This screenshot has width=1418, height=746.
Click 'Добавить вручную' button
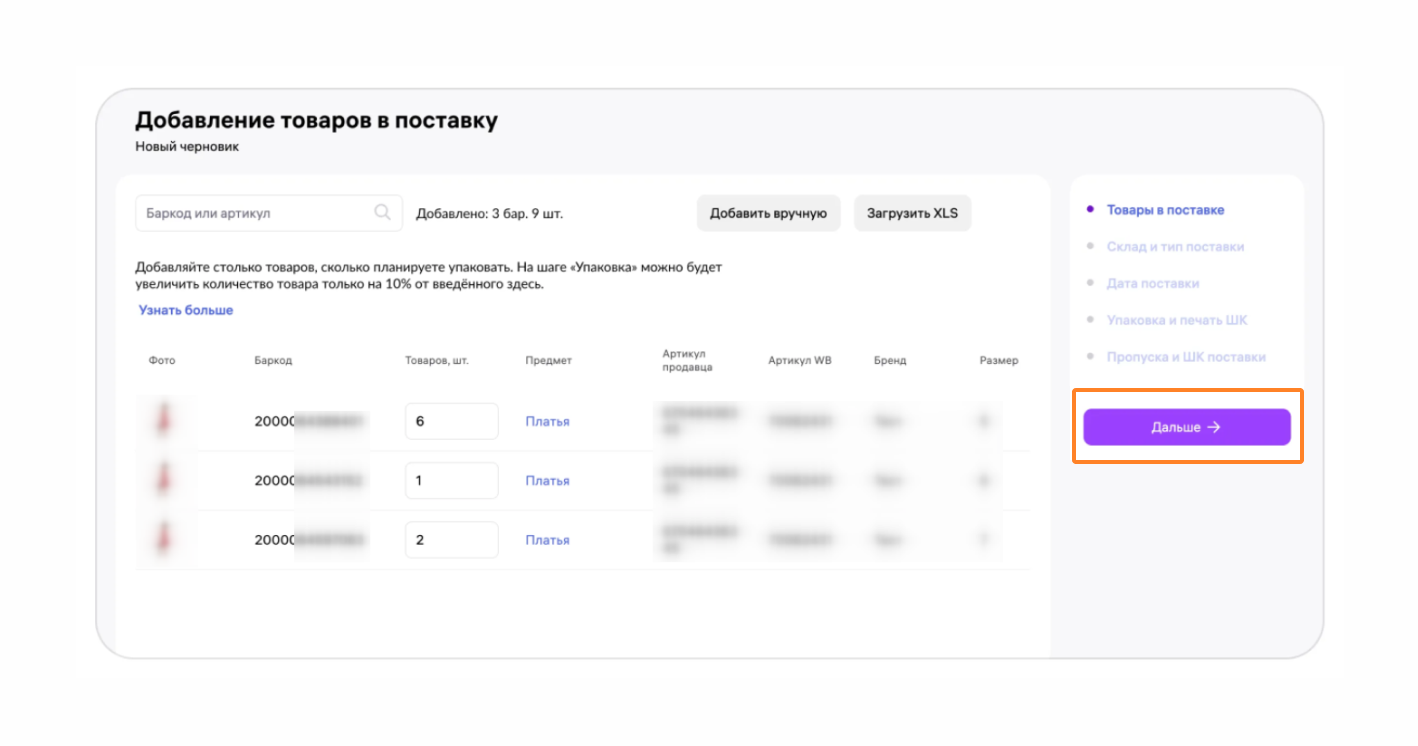(x=768, y=213)
